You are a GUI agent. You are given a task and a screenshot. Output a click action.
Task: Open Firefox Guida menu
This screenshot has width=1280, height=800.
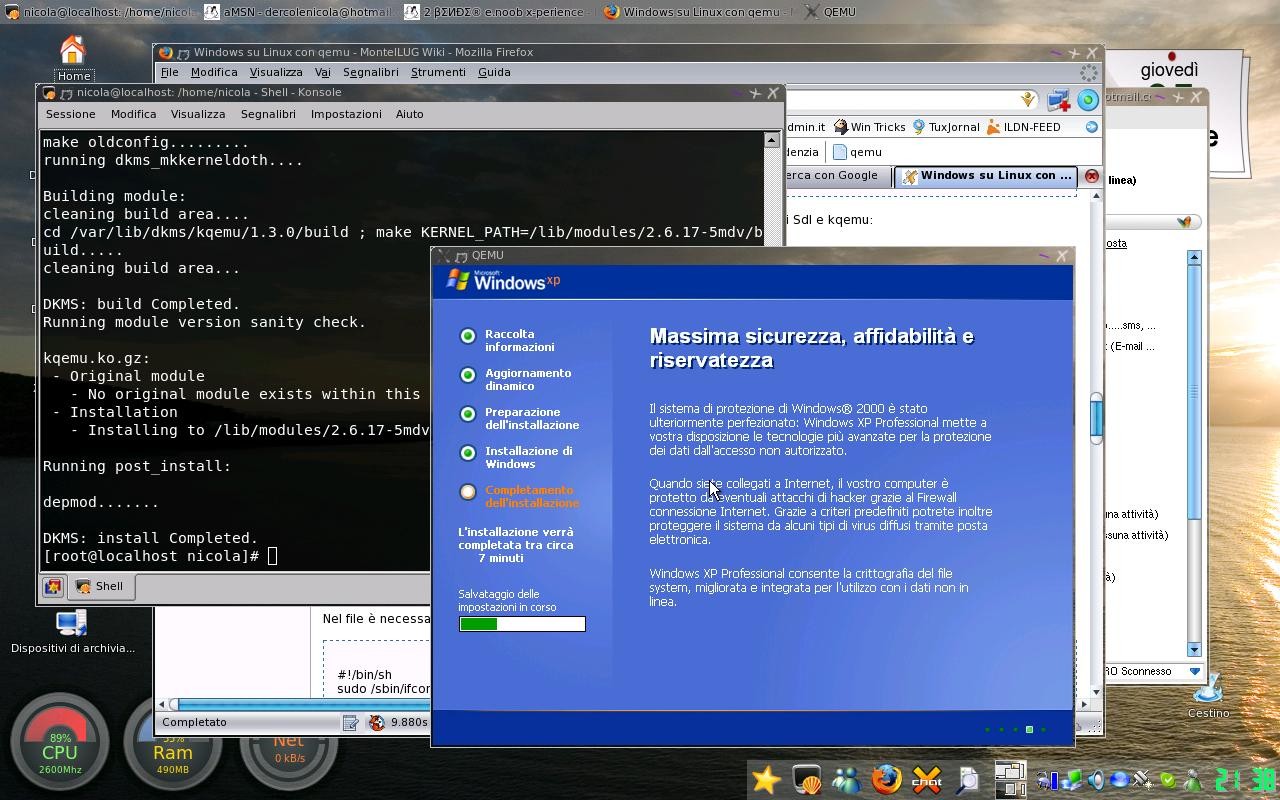pos(494,72)
